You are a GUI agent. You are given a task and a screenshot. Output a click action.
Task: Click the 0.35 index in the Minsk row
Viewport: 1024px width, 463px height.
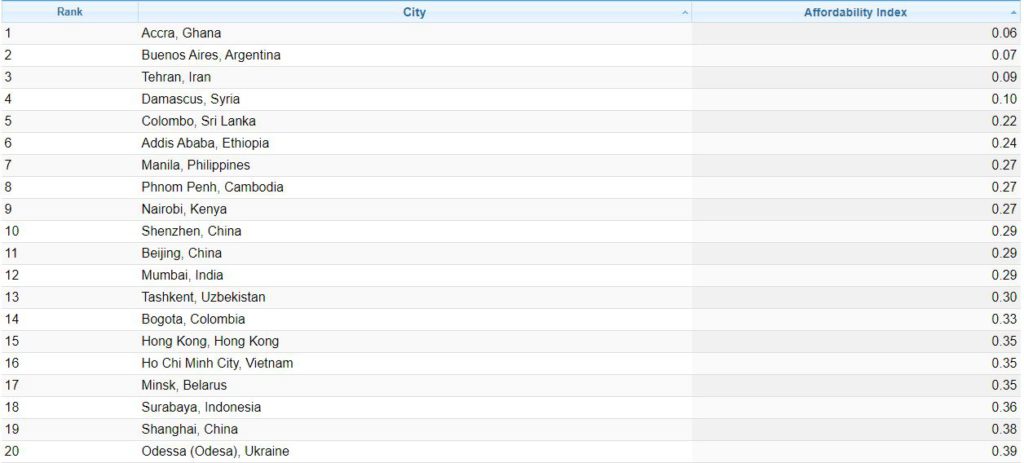click(x=1004, y=385)
